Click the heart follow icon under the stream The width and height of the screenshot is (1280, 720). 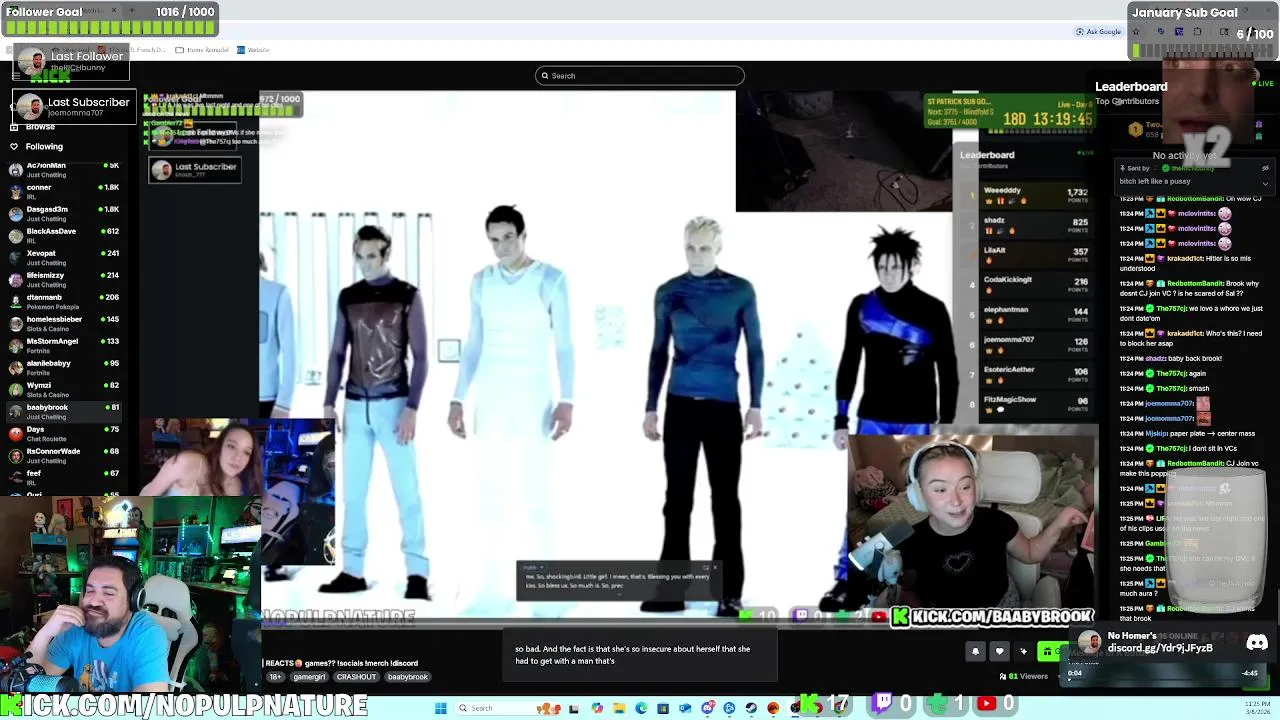click(999, 652)
